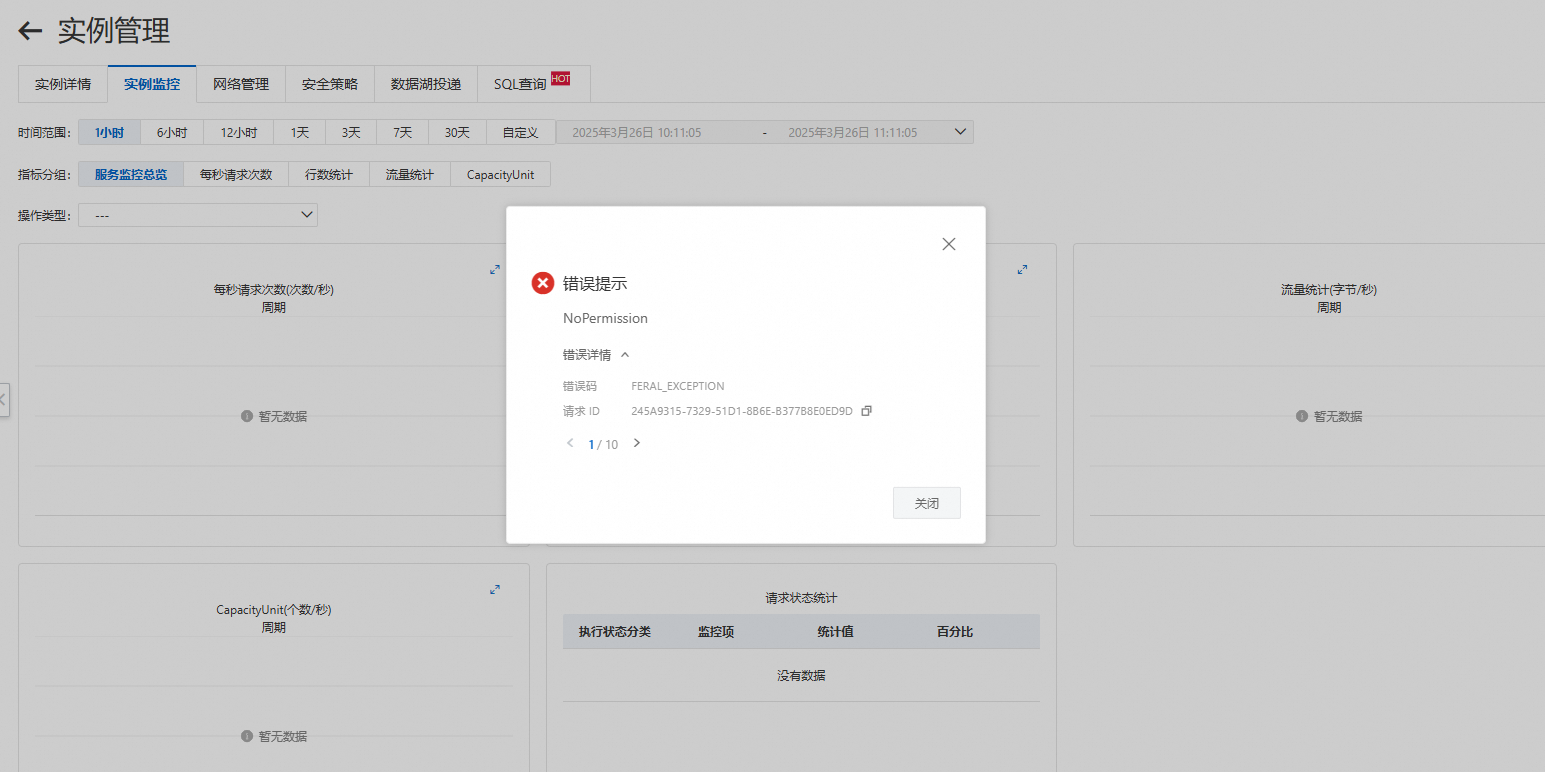
Task: Click the end time field 11:11:05
Action: click(853, 132)
